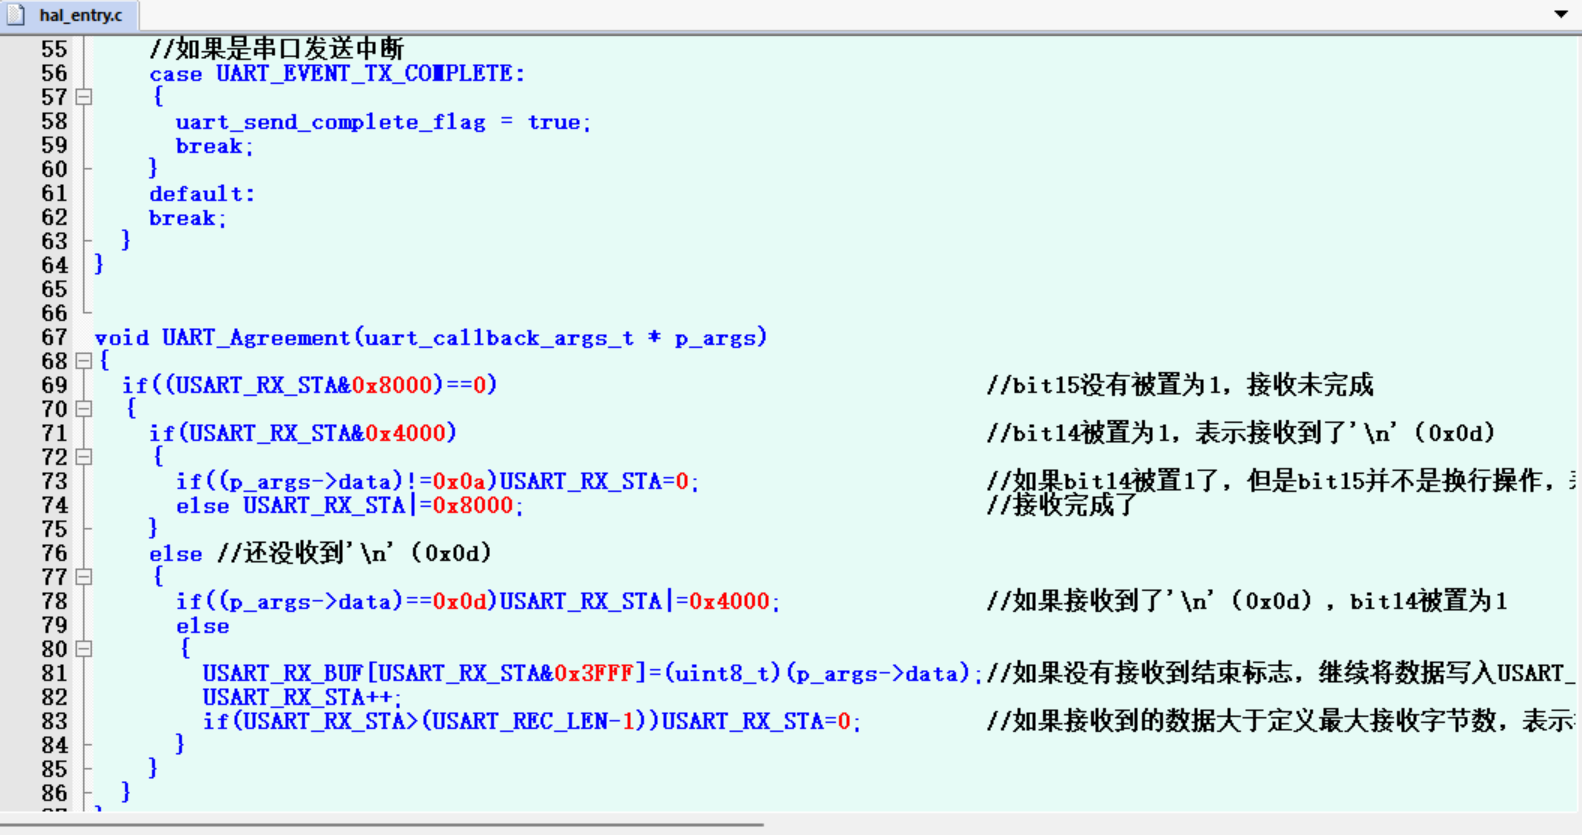
Task: Click USART_RX_BUF on line 81
Action: 283,673
